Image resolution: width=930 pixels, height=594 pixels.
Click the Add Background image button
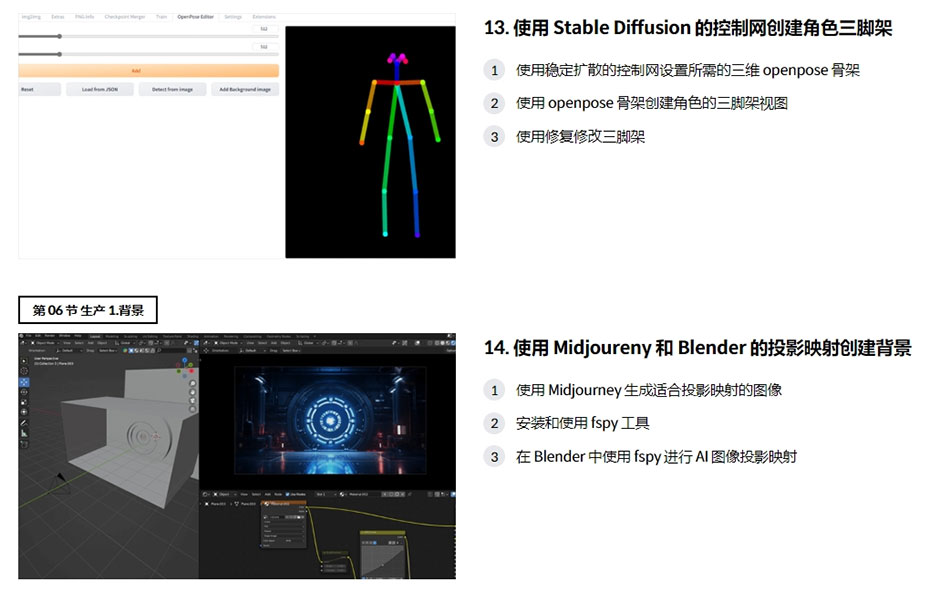click(x=245, y=90)
